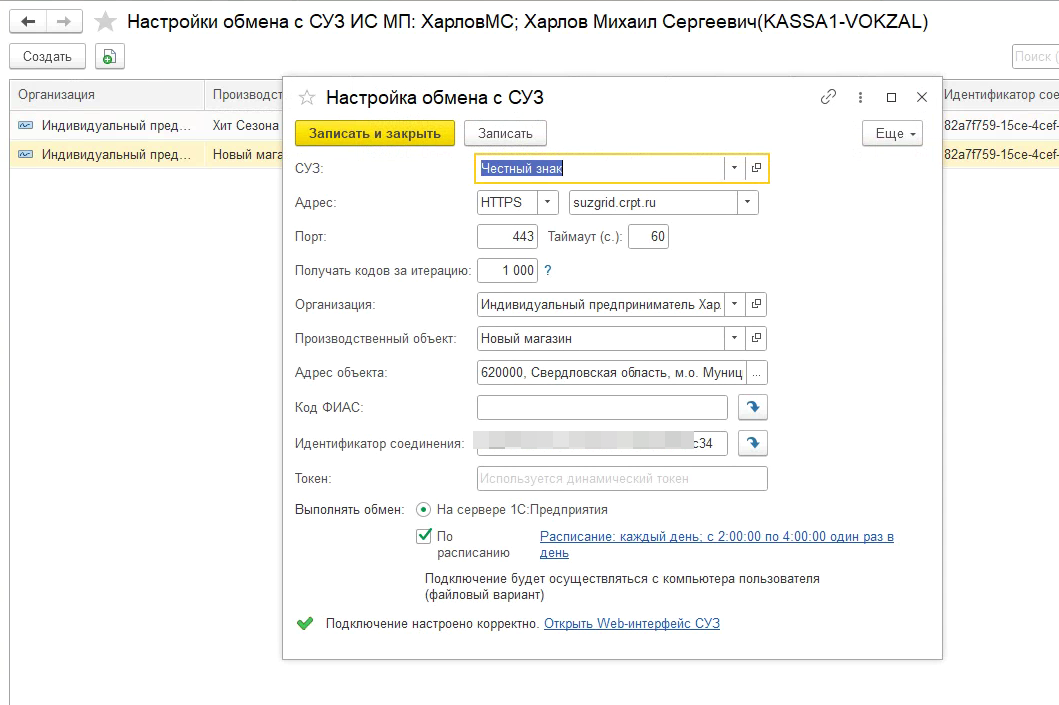The height and width of the screenshot is (705, 1059).
Task: Regenerate the Идентификатор соединения with the arrow button
Action: (x=752, y=442)
